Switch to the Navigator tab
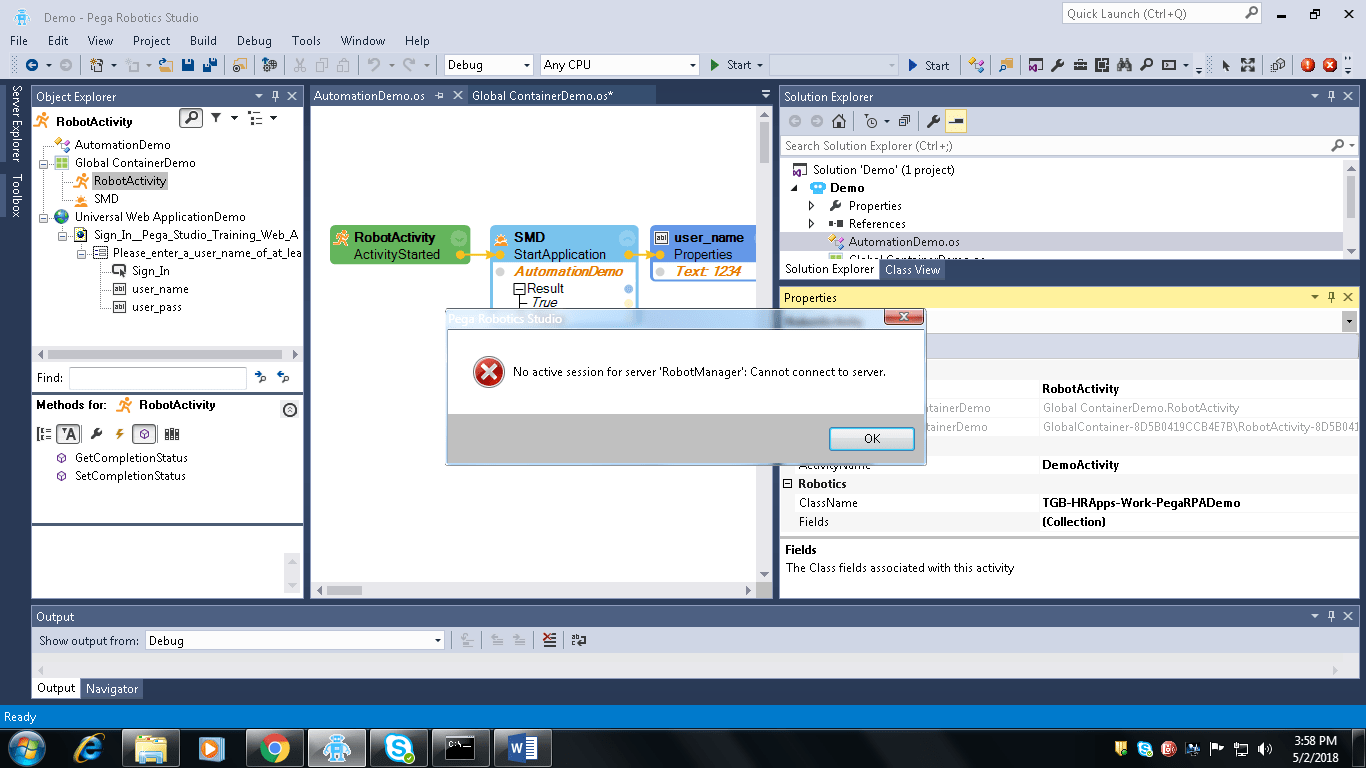1366x768 pixels. click(x=112, y=689)
